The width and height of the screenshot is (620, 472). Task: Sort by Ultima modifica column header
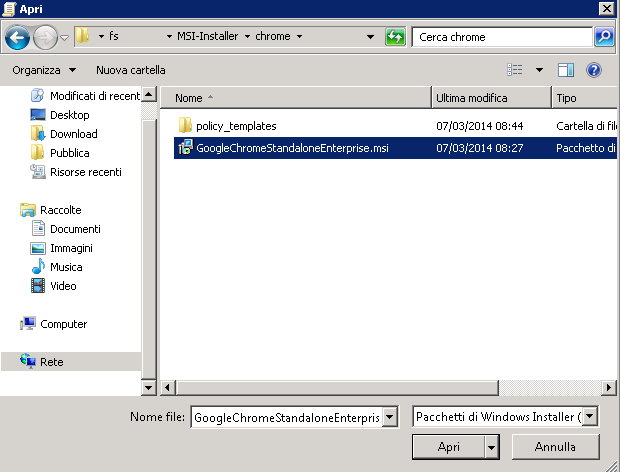click(x=491, y=98)
